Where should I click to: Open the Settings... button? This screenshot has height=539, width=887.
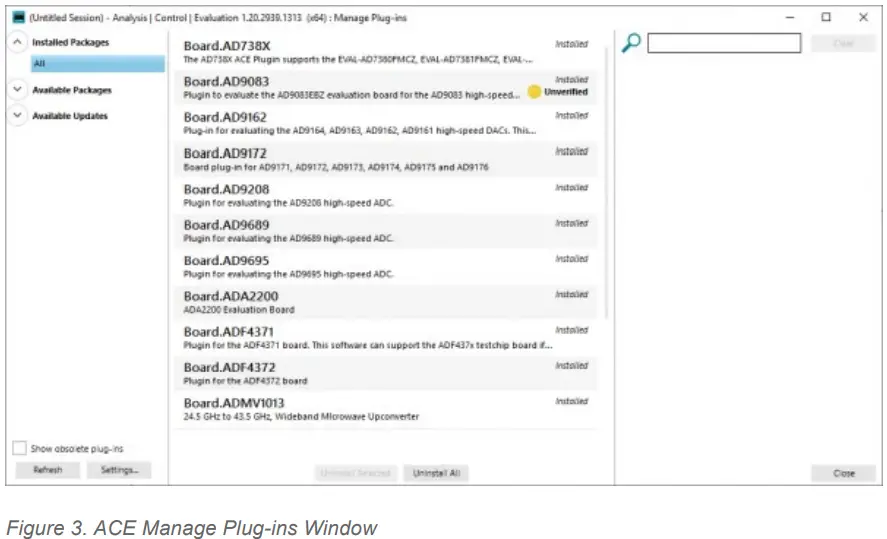click(x=119, y=470)
